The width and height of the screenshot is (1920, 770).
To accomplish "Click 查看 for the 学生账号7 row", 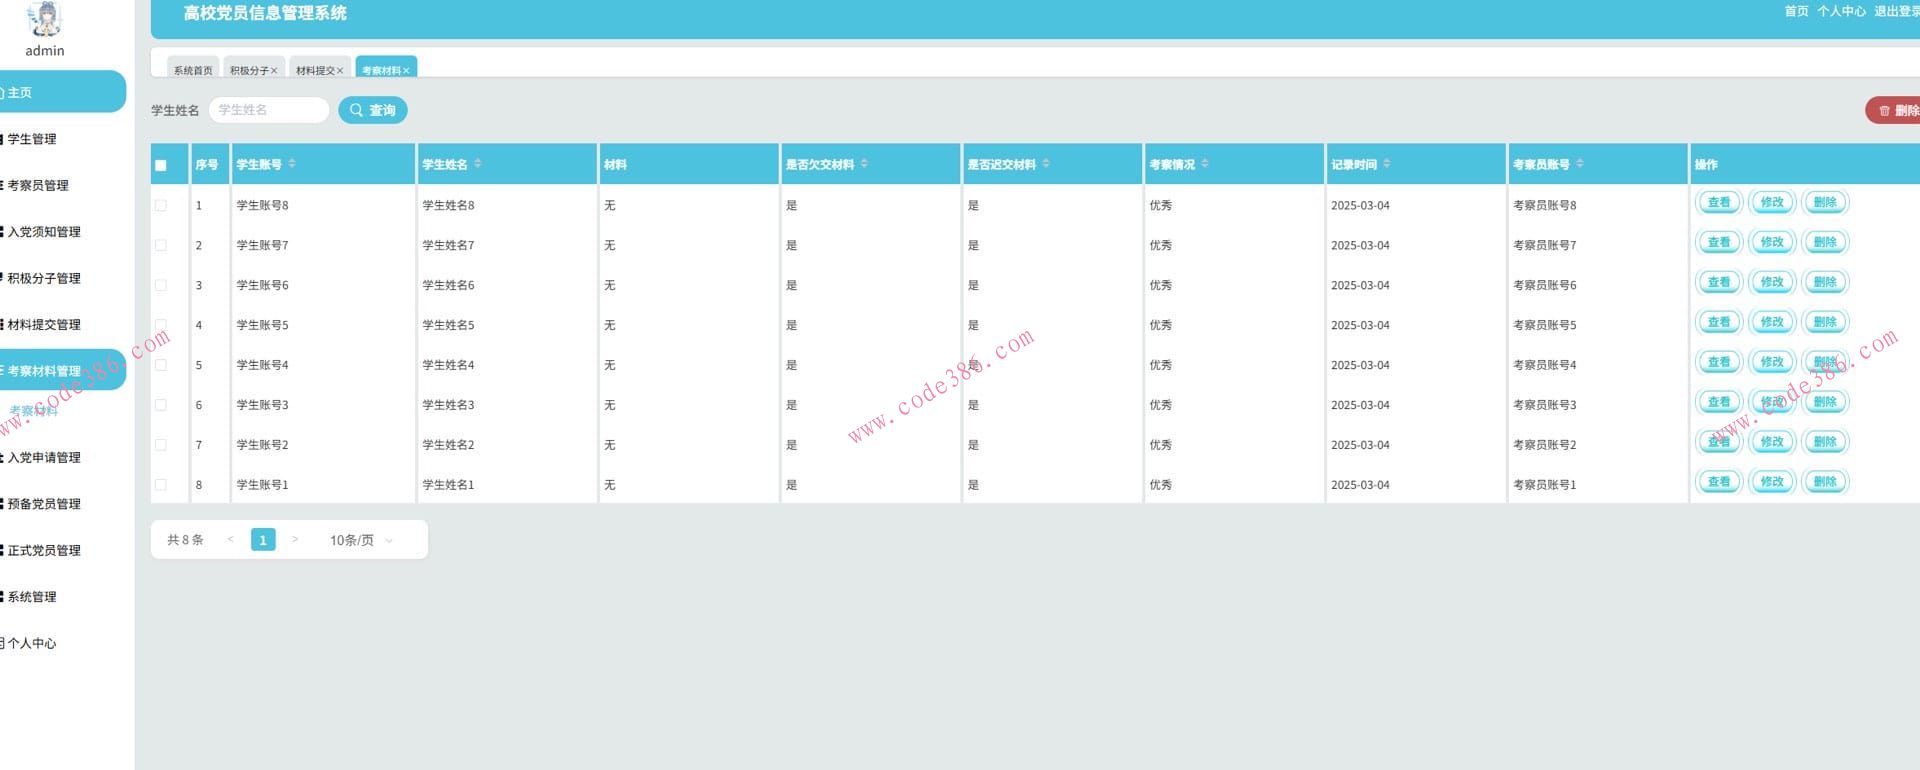I will tap(1719, 242).
